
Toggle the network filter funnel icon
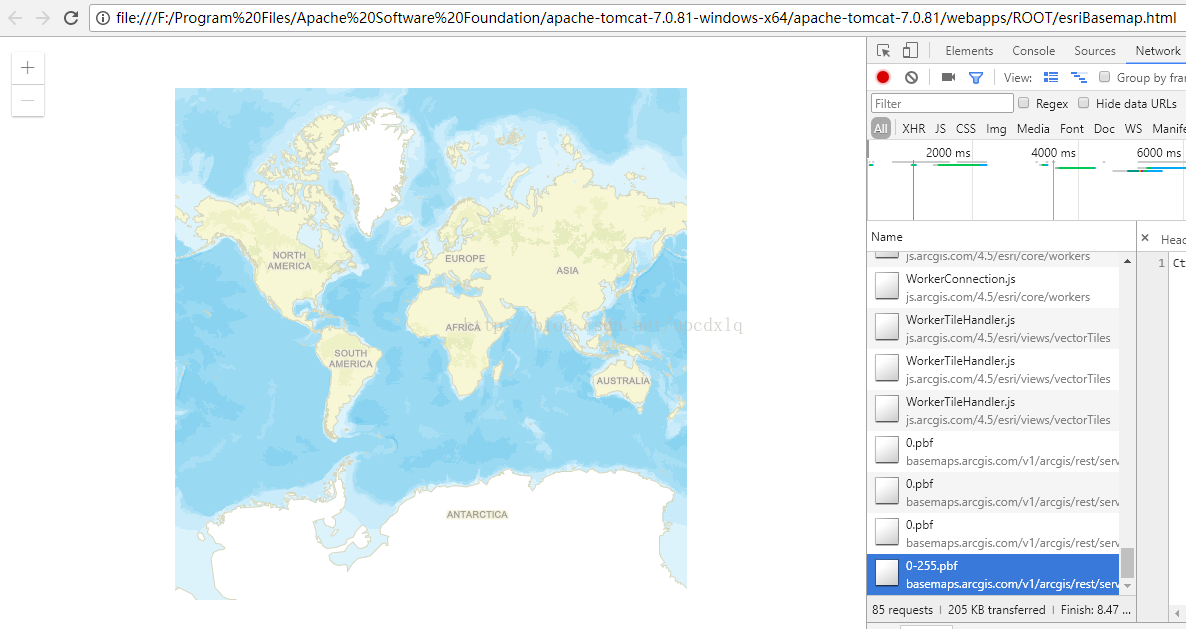point(976,77)
